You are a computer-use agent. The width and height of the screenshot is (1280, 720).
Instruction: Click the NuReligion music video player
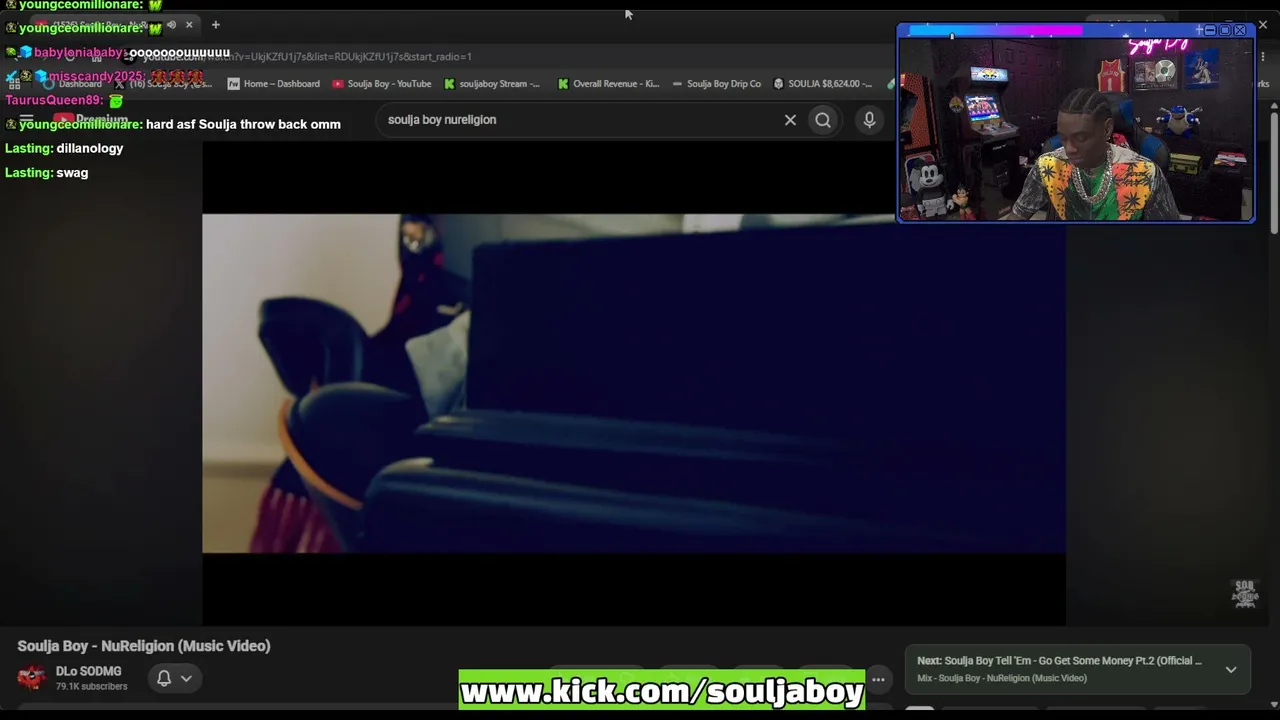pyautogui.click(x=633, y=383)
